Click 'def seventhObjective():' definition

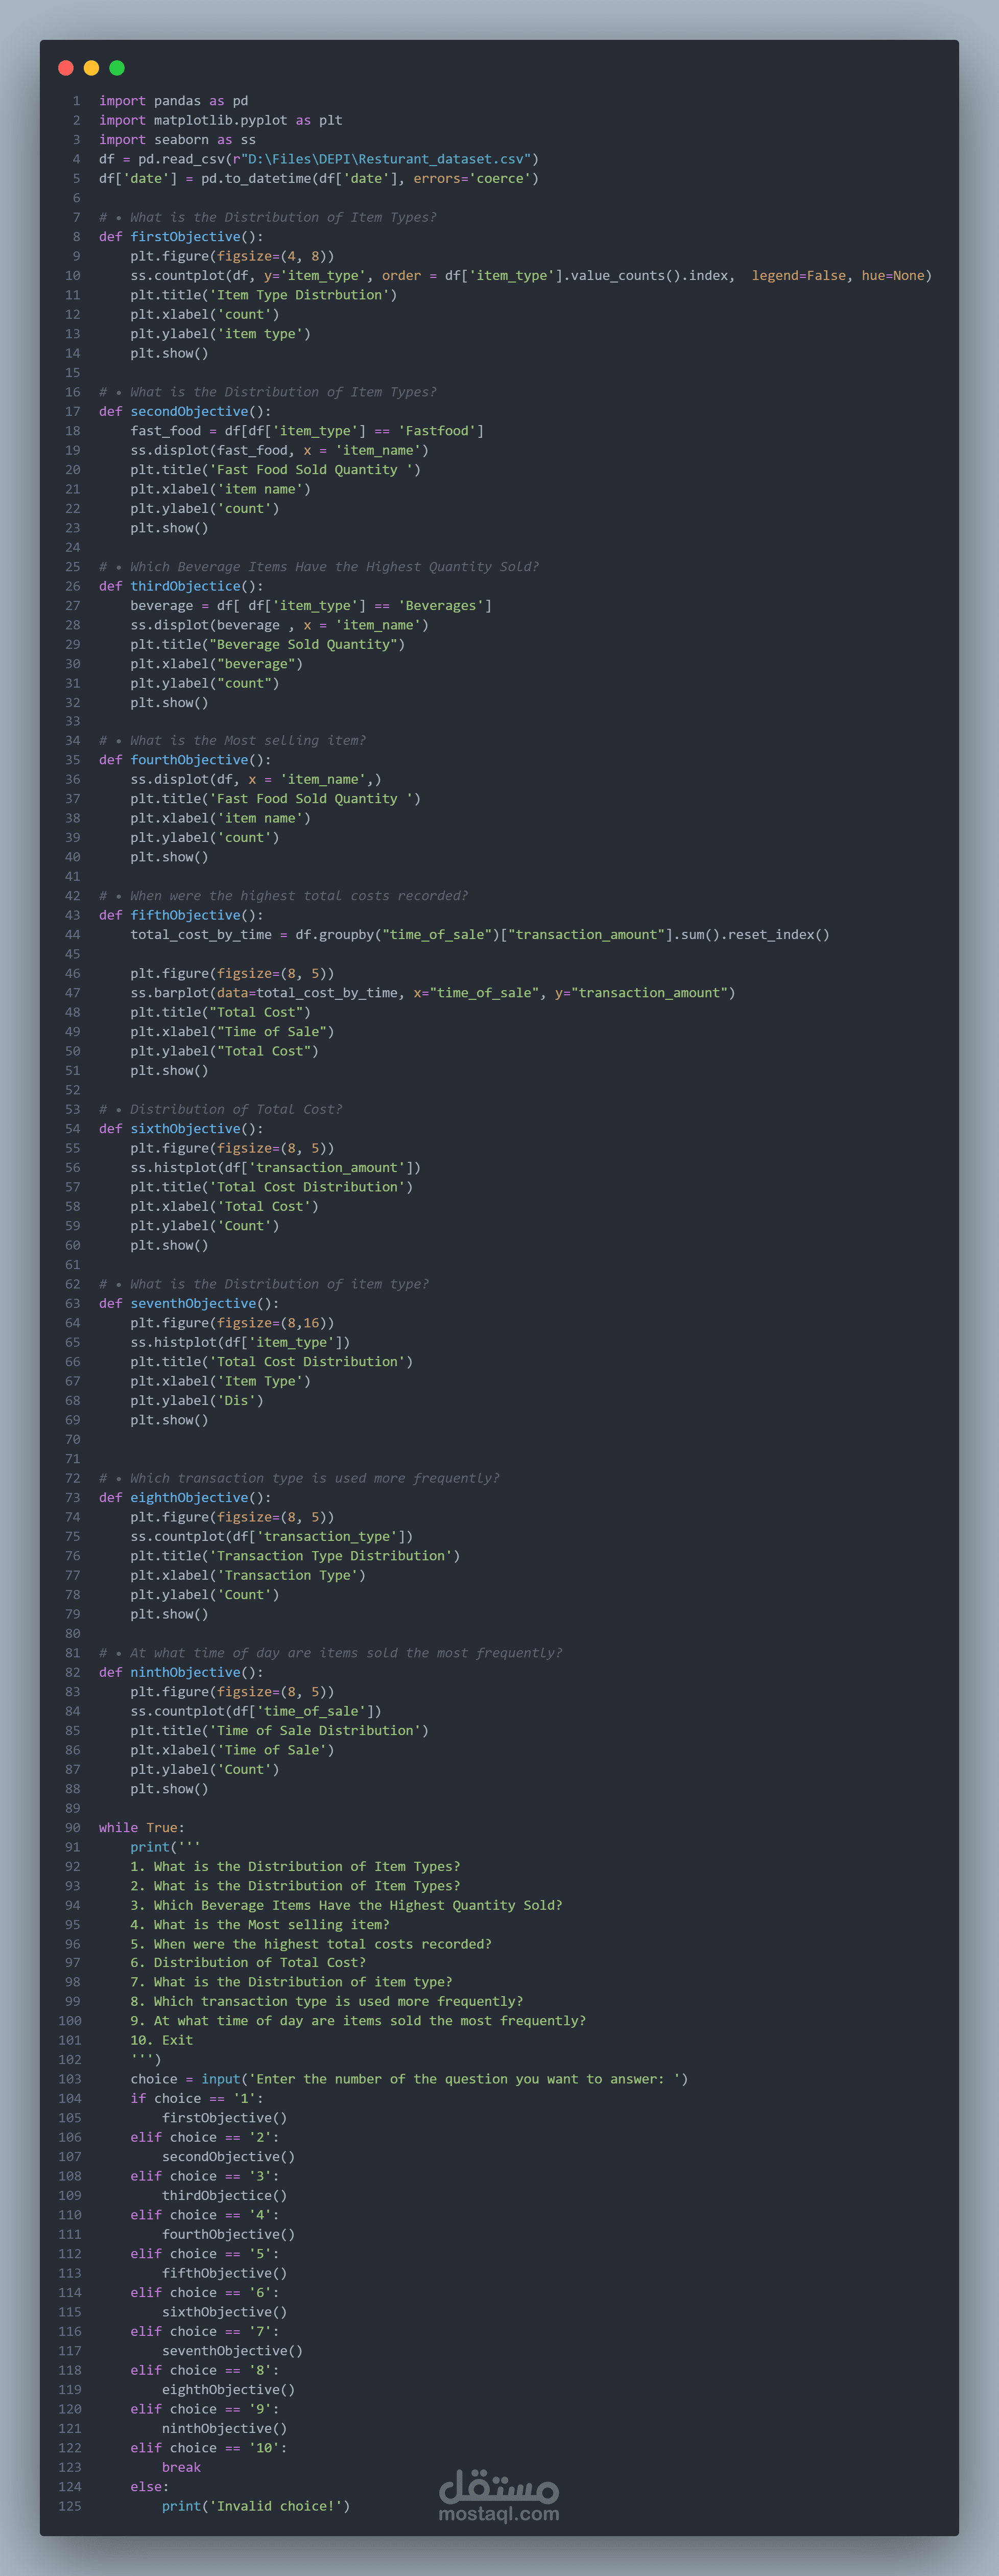(189, 1304)
